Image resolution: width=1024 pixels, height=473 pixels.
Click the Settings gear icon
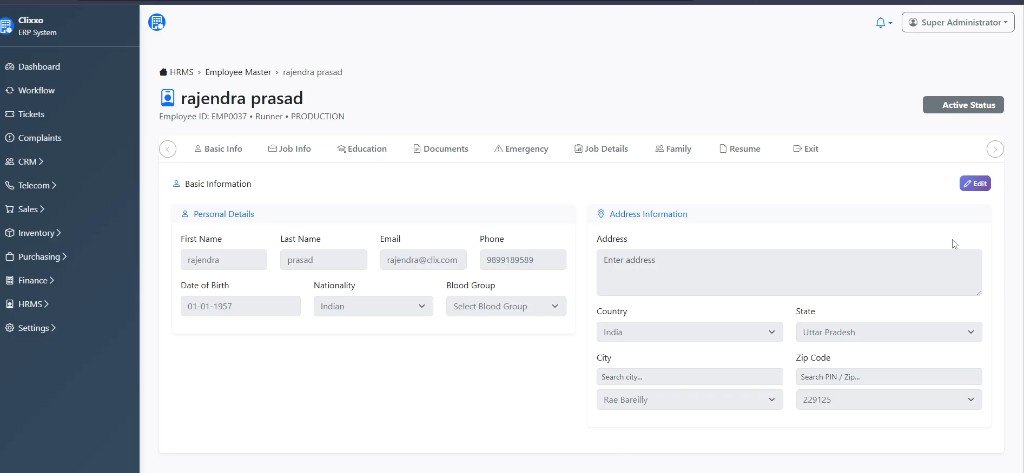pyautogui.click(x=9, y=328)
